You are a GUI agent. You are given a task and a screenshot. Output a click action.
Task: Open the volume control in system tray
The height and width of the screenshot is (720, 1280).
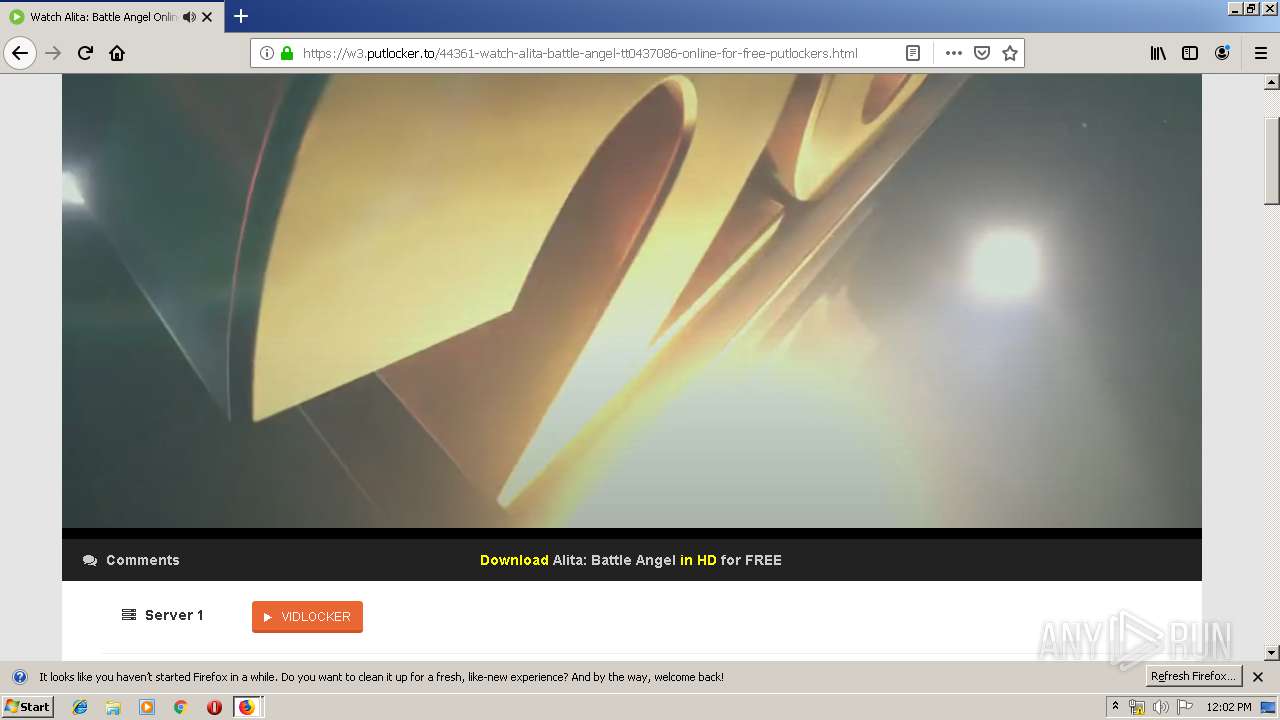point(1160,707)
